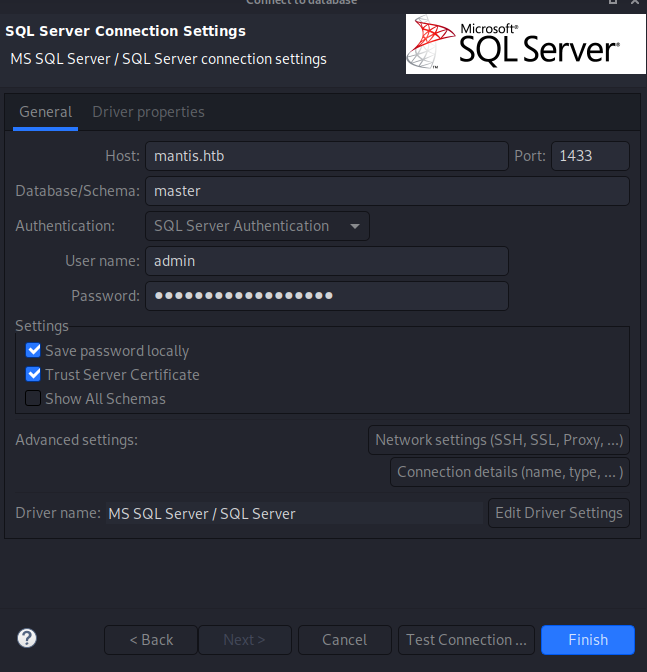Switch to the Driver properties tab
The width and height of the screenshot is (647, 672).
148,112
